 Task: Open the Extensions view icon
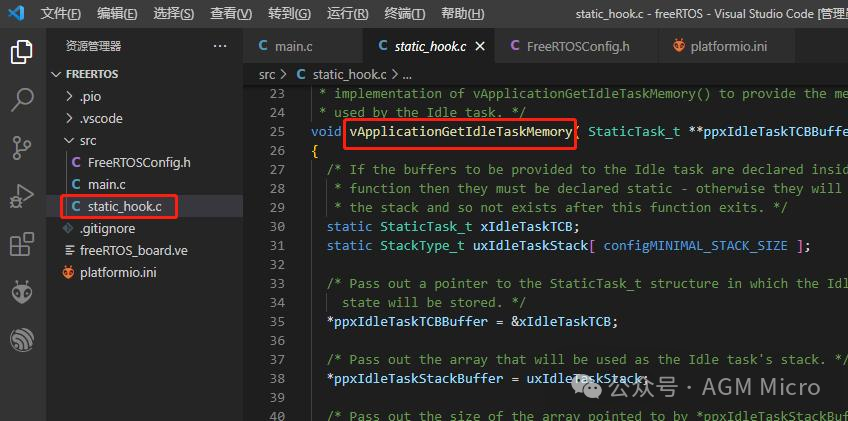[21, 244]
